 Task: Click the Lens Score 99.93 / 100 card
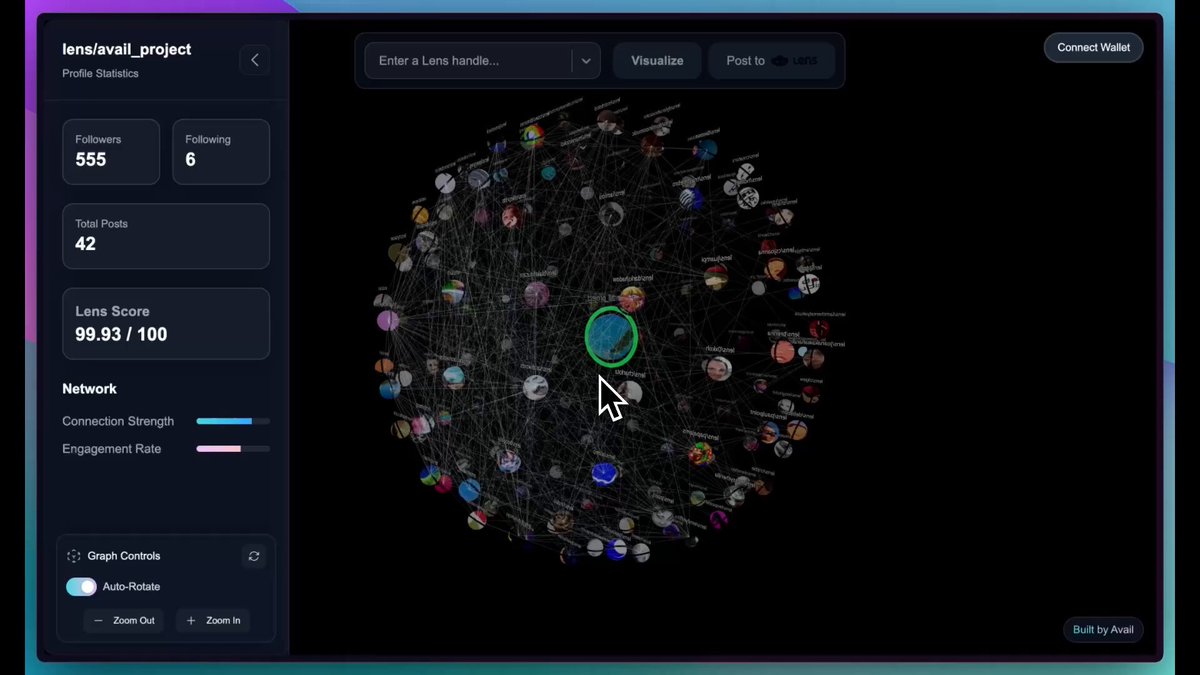pos(166,324)
